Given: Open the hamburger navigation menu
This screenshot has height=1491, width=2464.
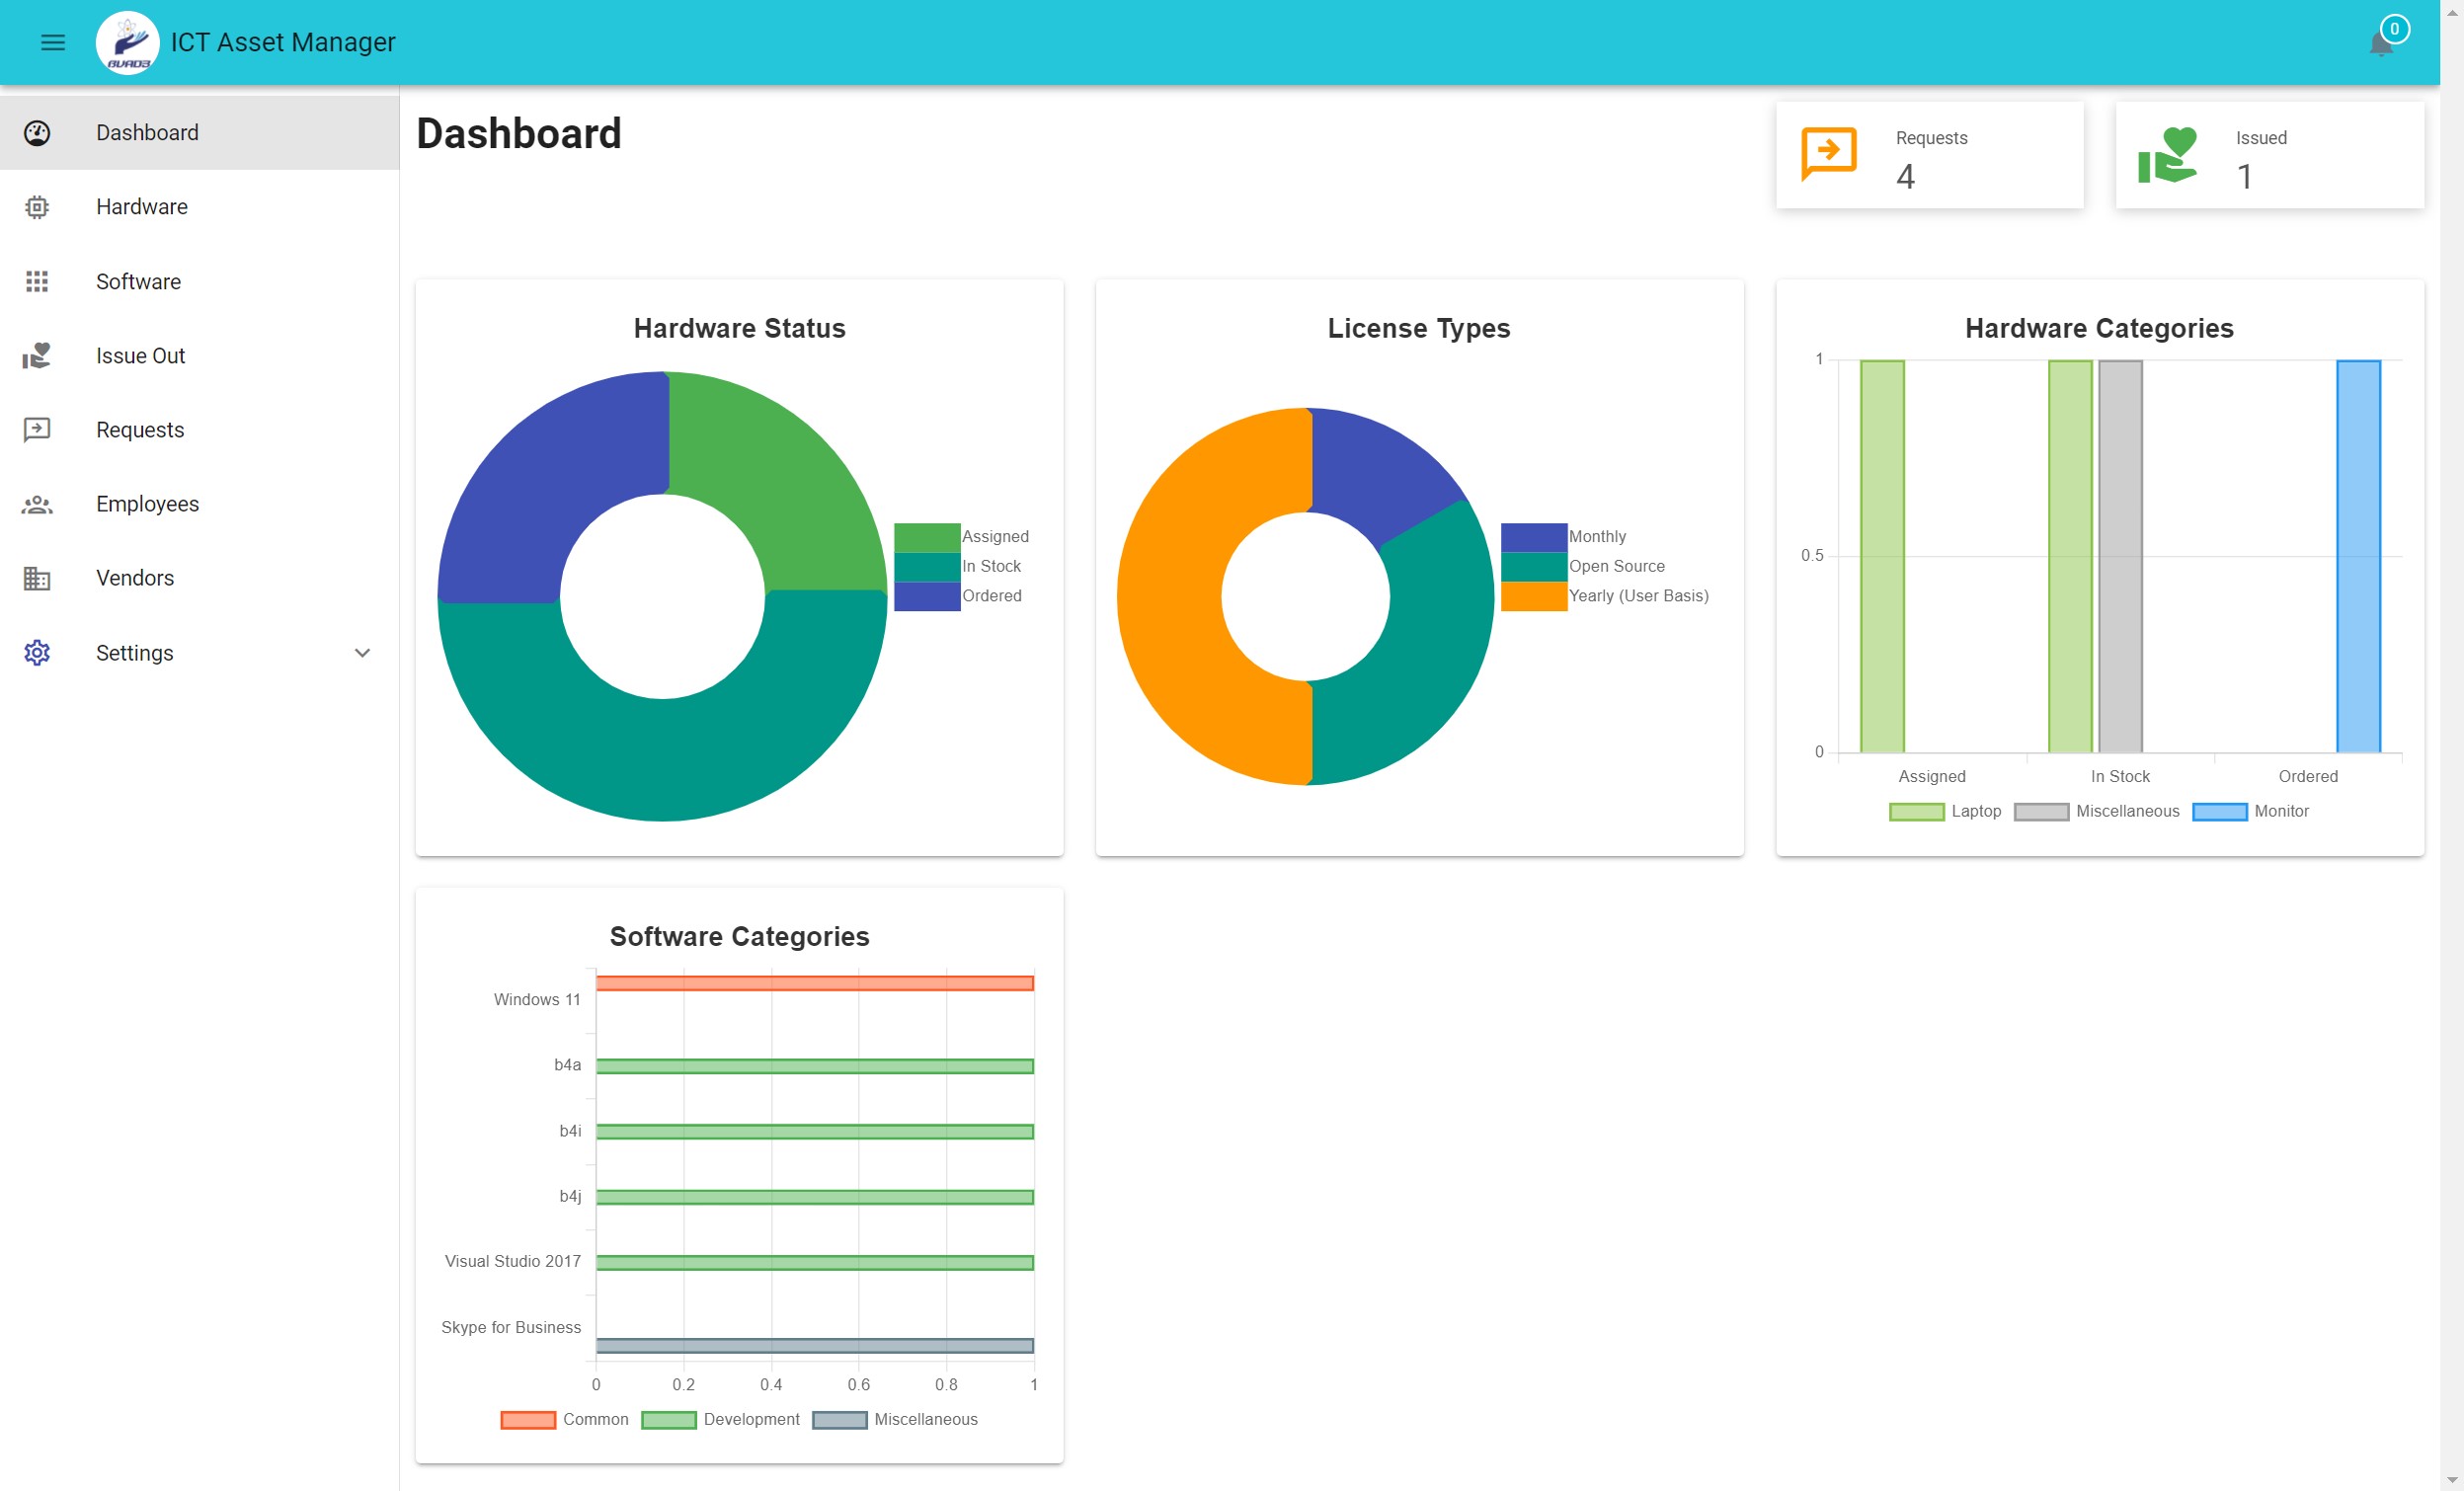Looking at the screenshot, I should [x=53, y=42].
